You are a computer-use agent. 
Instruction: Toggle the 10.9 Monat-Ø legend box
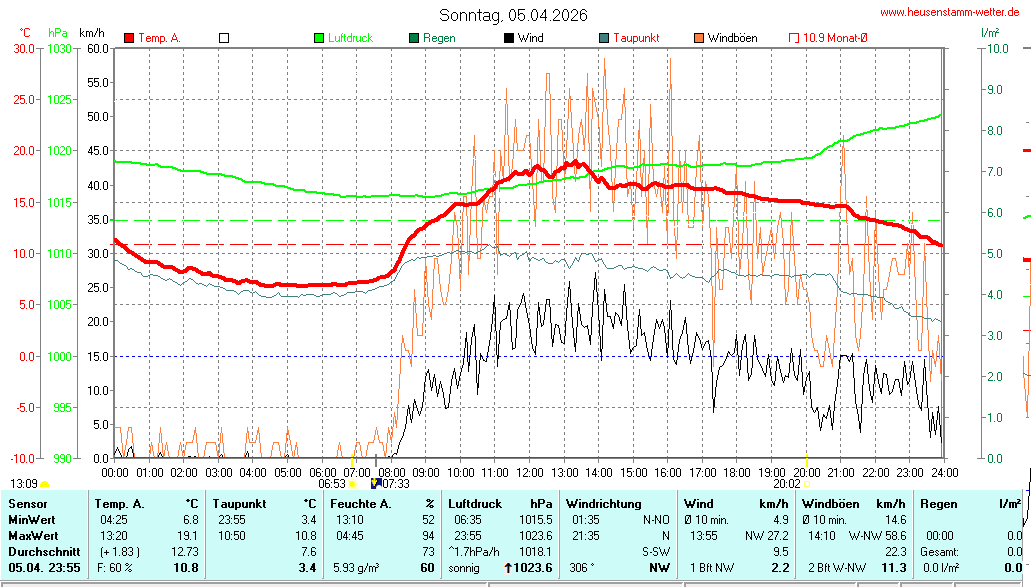(x=795, y=38)
